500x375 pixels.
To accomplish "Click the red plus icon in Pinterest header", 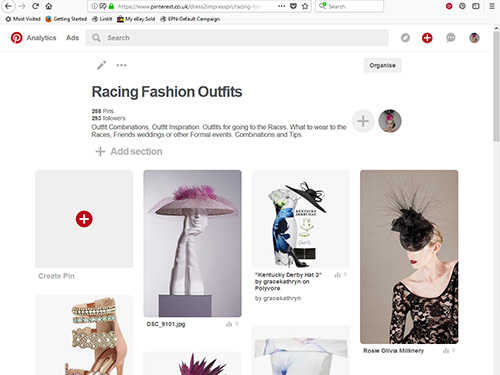I will 427,38.
